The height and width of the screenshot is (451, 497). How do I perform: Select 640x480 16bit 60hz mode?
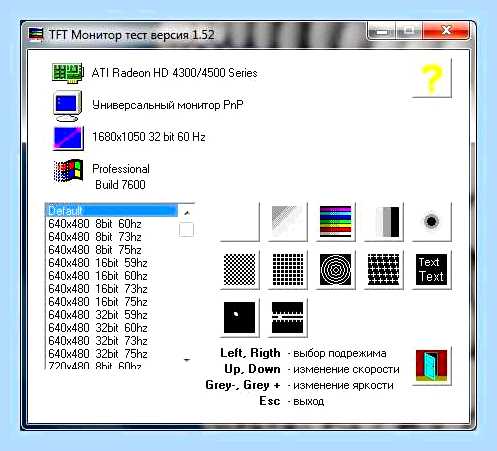click(x=111, y=276)
